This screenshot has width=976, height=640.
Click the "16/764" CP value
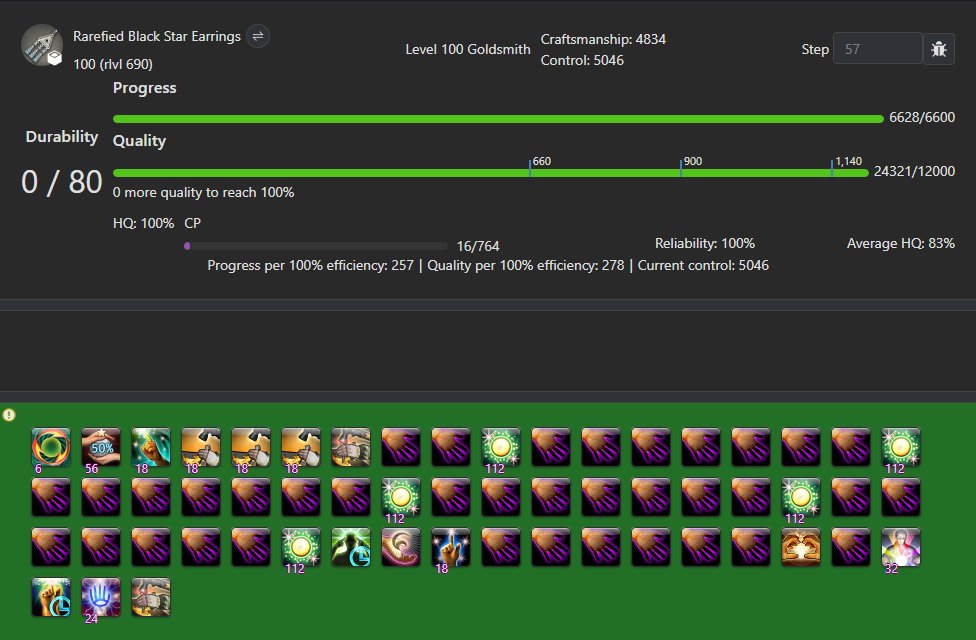pos(478,246)
